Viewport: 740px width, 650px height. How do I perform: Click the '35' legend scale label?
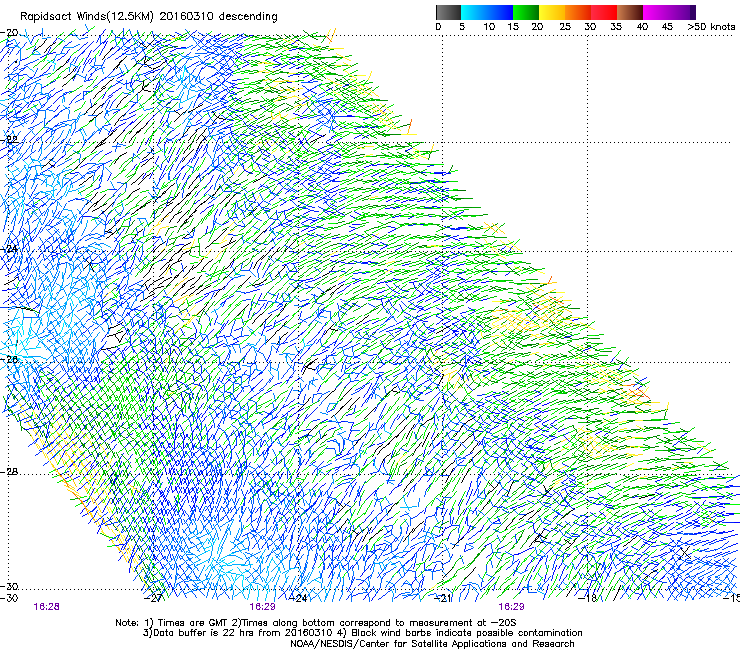[616, 26]
